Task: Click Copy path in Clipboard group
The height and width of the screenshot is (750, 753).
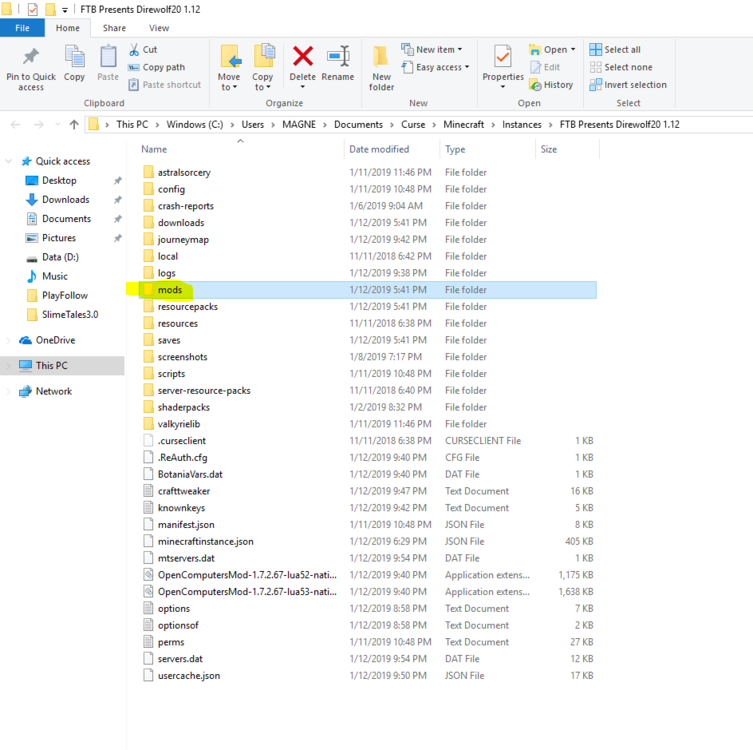Action: [x=163, y=67]
